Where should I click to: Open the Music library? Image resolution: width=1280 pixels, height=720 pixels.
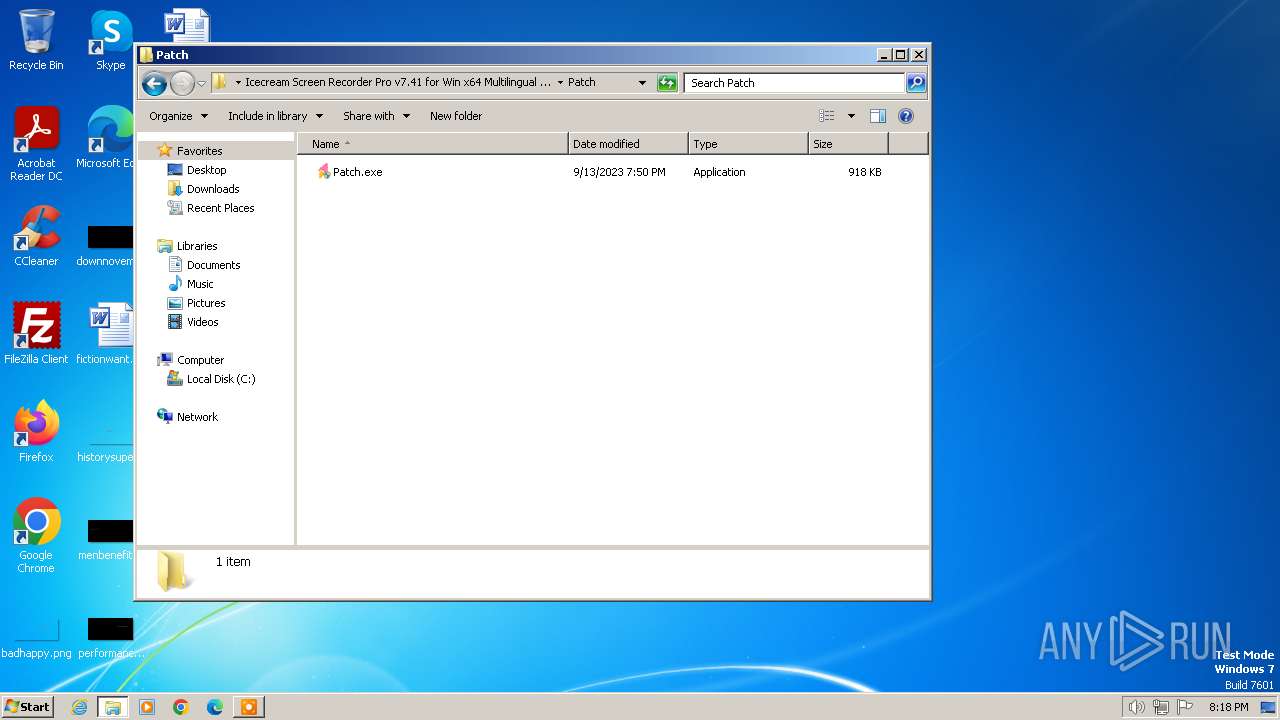coord(200,284)
